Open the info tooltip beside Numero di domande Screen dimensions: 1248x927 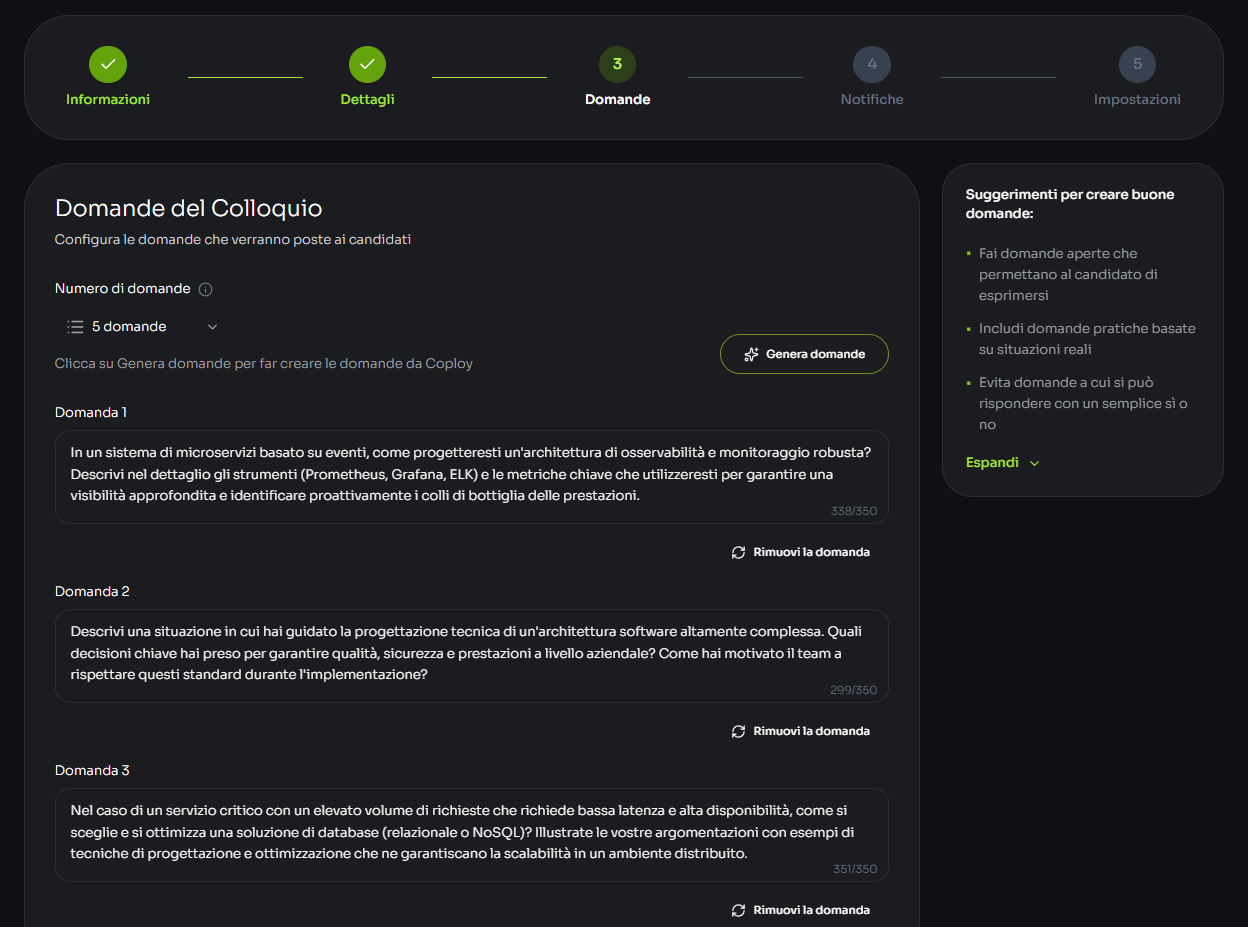pyautogui.click(x=205, y=288)
